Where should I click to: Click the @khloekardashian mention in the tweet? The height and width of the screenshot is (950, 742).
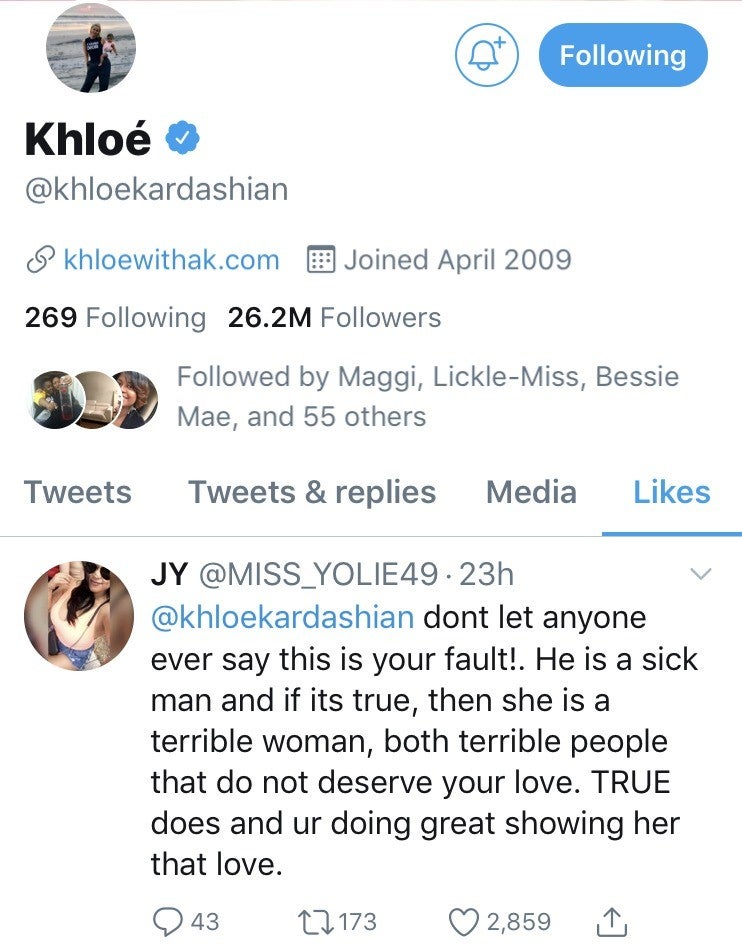pyautogui.click(x=282, y=616)
